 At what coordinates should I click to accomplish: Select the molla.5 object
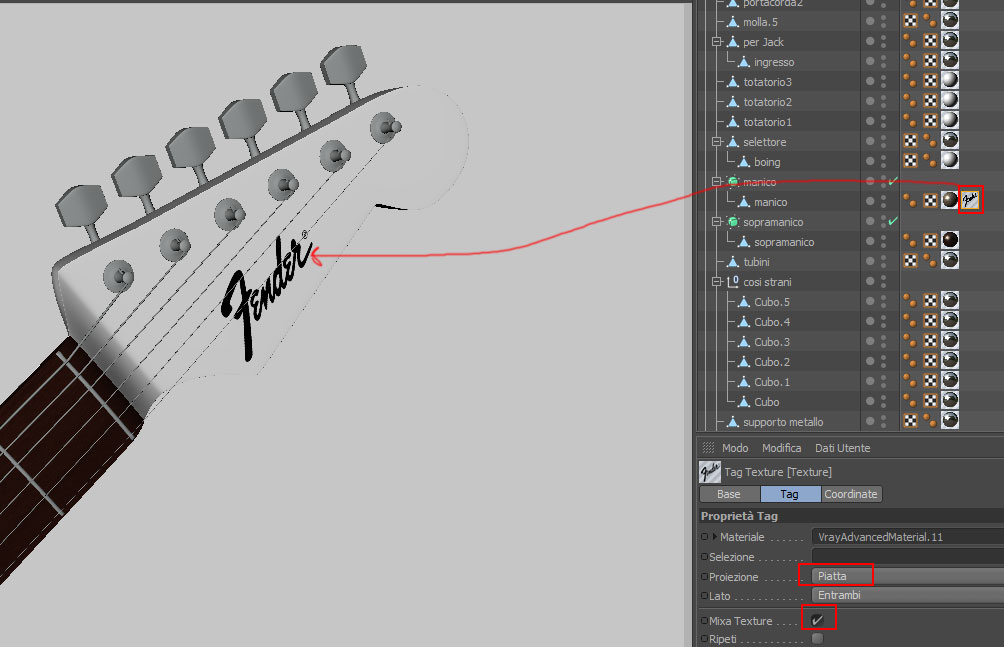[x=760, y=22]
